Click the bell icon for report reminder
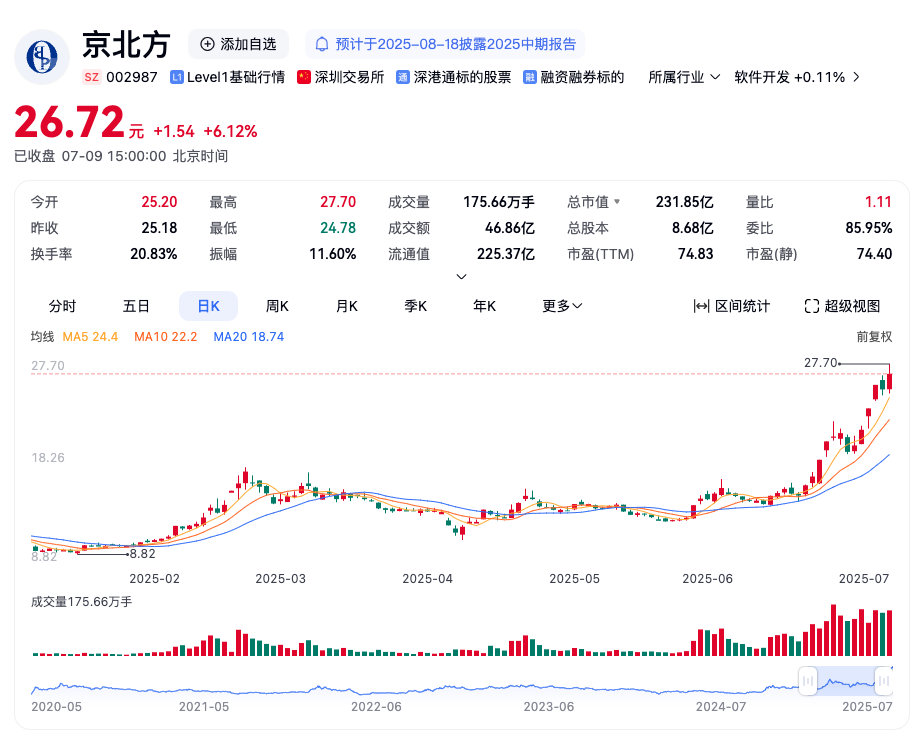 322,45
